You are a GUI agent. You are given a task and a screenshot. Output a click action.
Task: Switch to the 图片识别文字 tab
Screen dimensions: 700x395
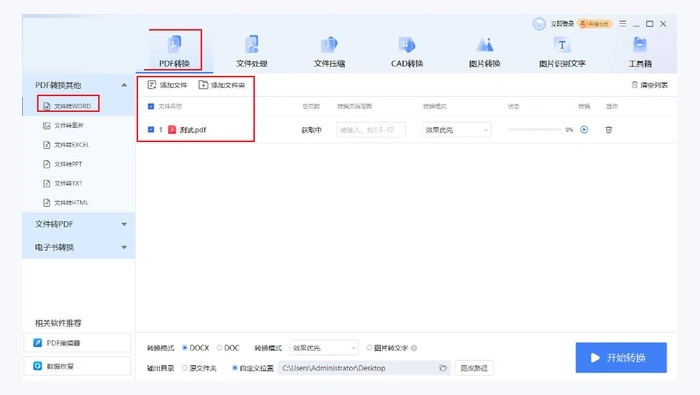(562, 51)
